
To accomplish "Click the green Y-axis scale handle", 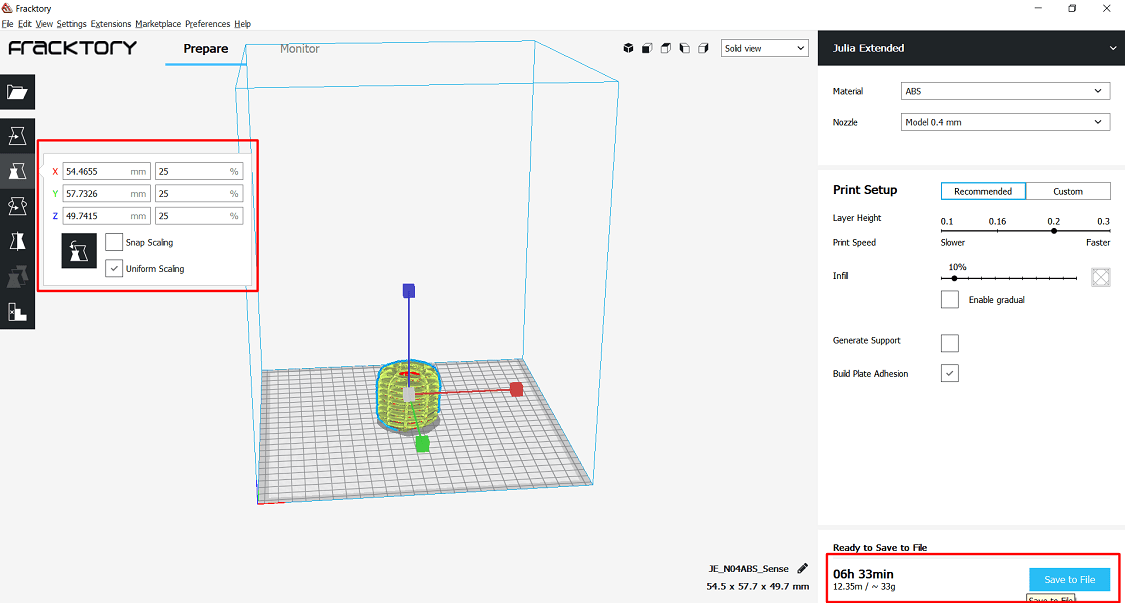I will 423,444.
